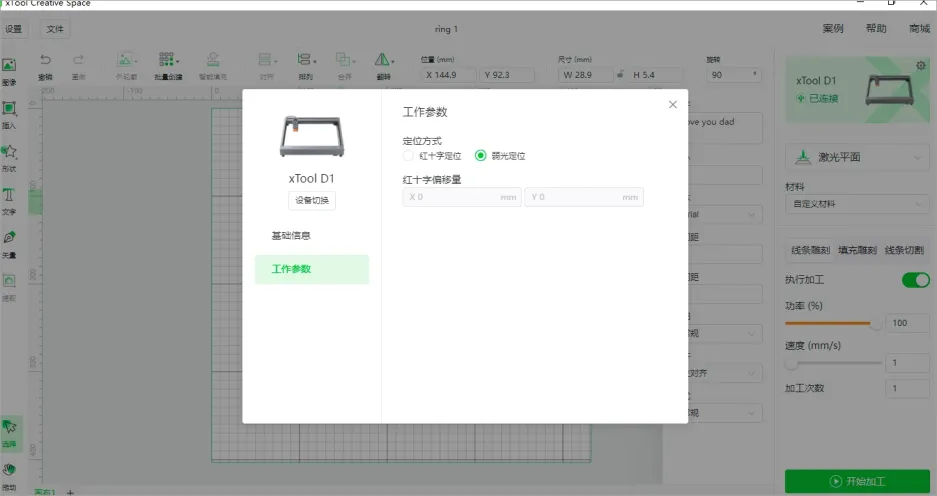The image size is (937, 496).
Task: Click the 'ring 1' project title
Action: 446,29
